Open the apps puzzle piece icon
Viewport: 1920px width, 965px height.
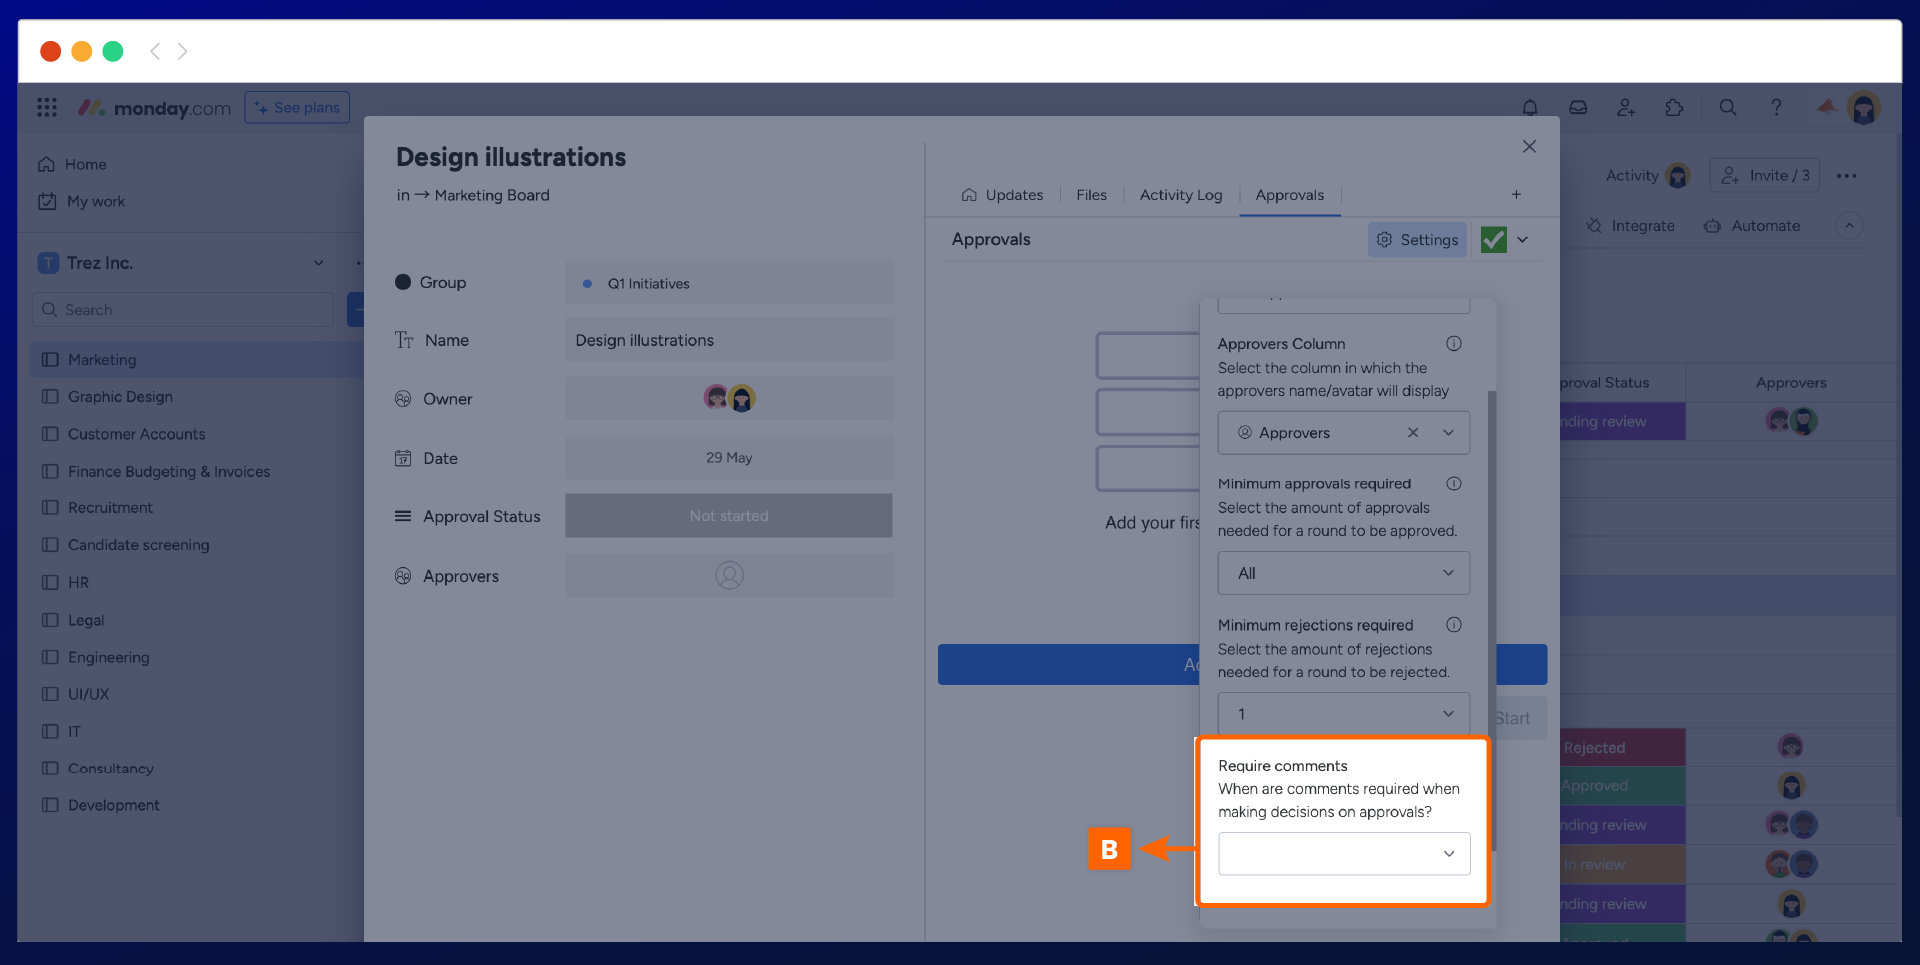tap(1674, 108)
